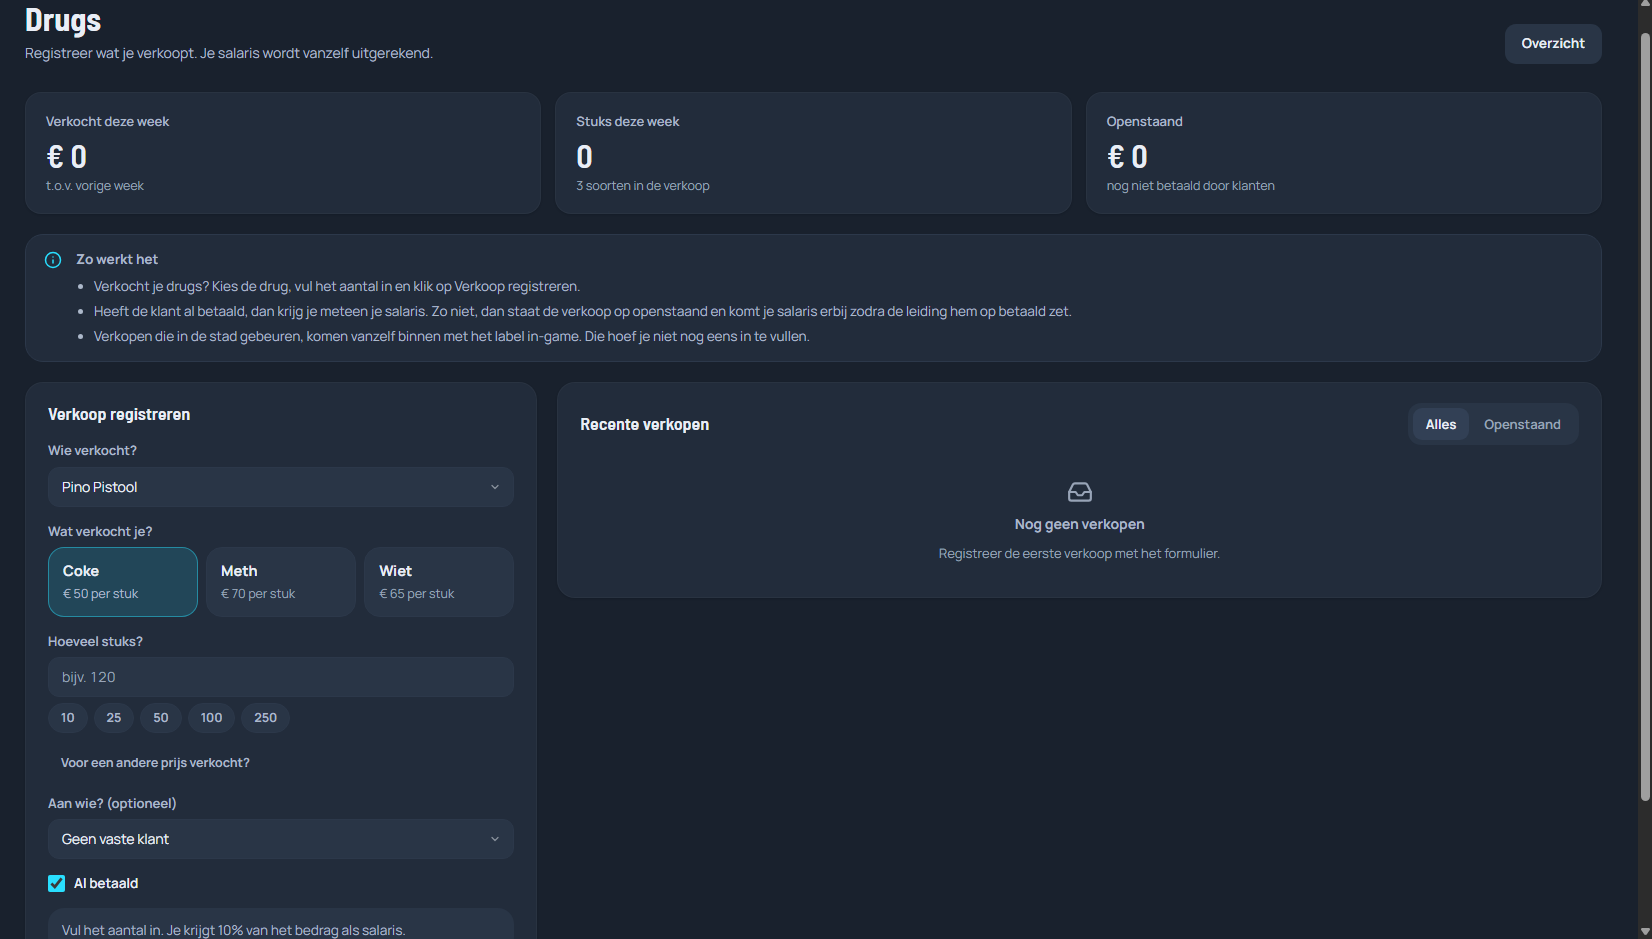This screenshot has width=1652, height=939.
Task: Switch to the Alles tab
Action: tap(1441, 424)
